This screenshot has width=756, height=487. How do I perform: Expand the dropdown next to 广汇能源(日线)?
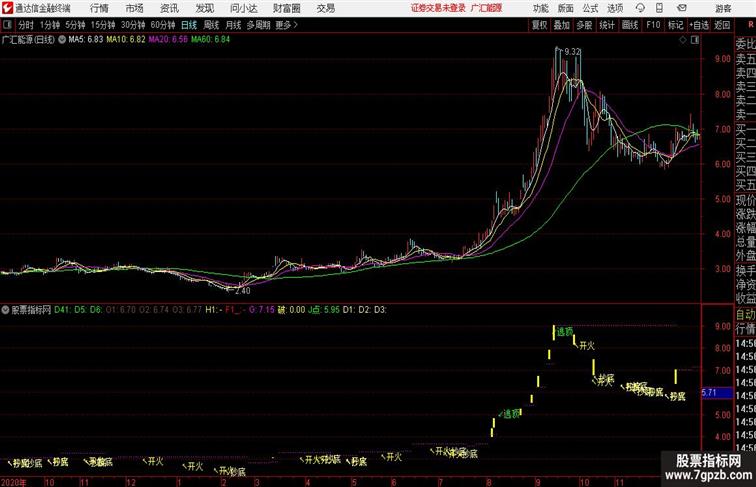62,40
